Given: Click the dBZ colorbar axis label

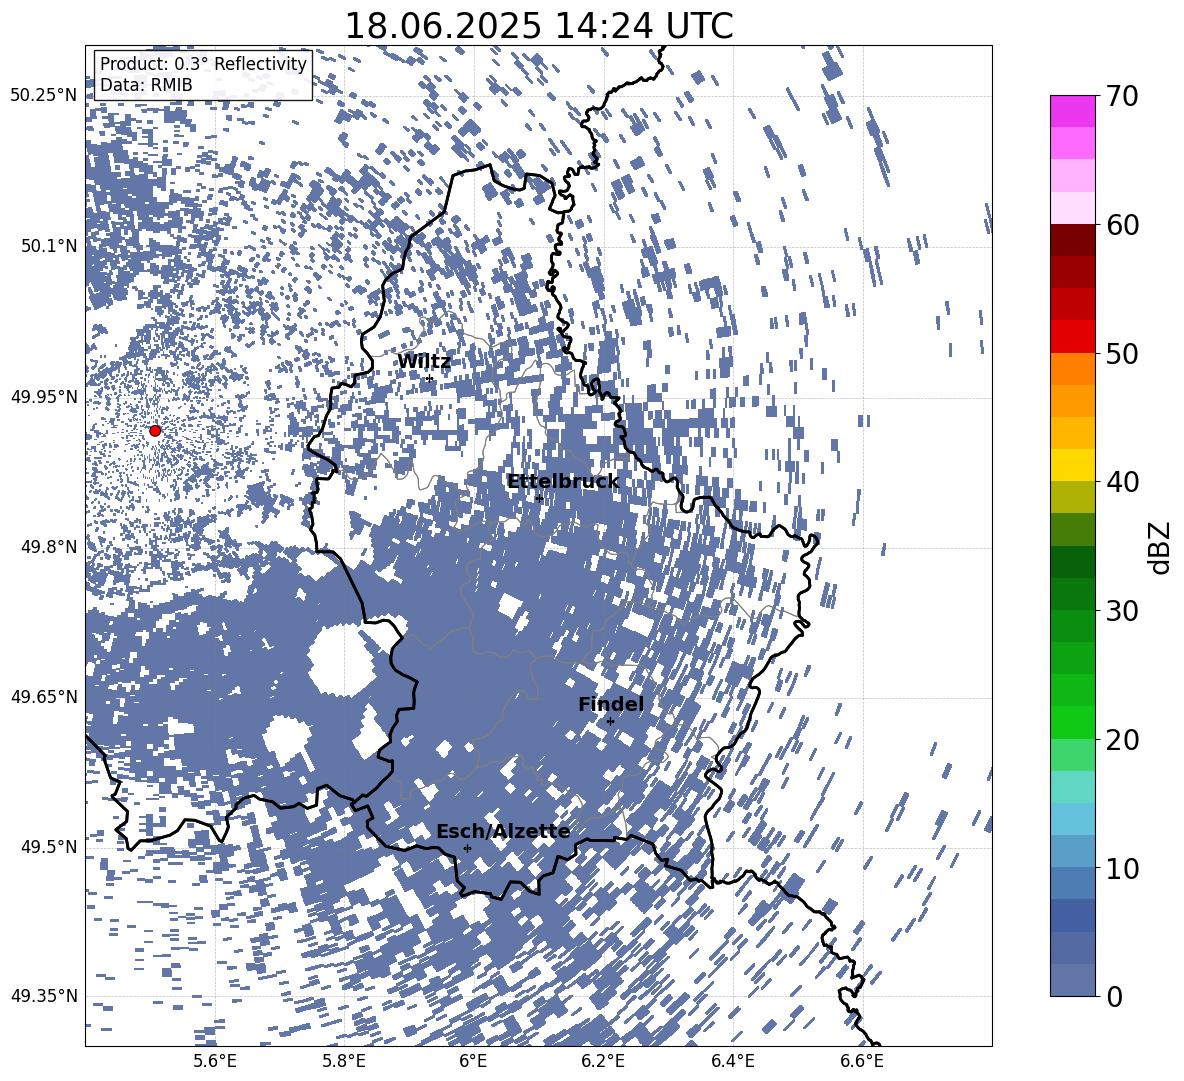Looking at the screenshot, I should 1160,547.
